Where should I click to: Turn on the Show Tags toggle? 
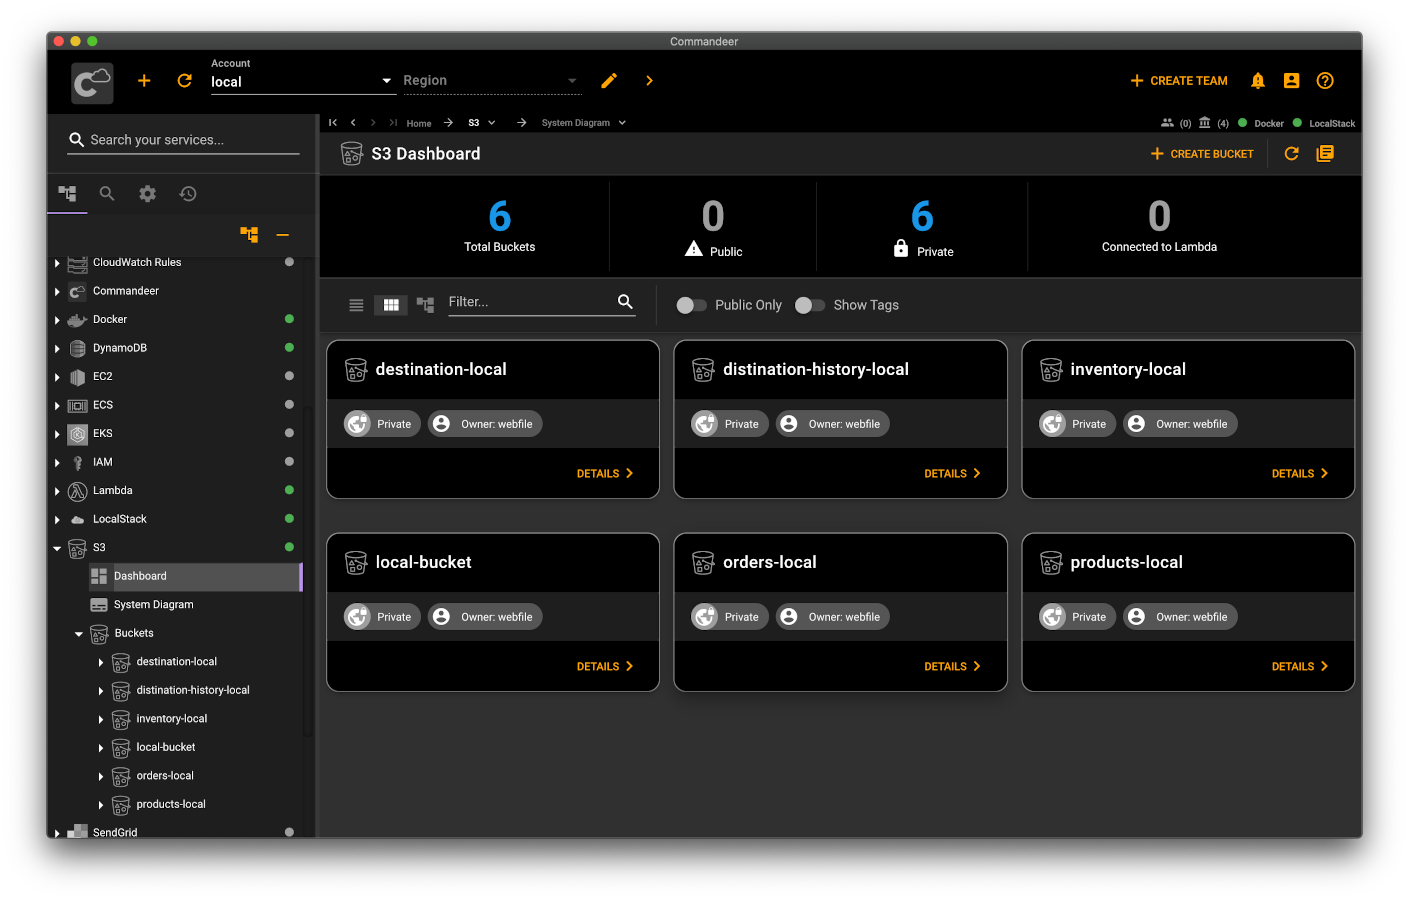pyautogui.click(x=809, y=305)
